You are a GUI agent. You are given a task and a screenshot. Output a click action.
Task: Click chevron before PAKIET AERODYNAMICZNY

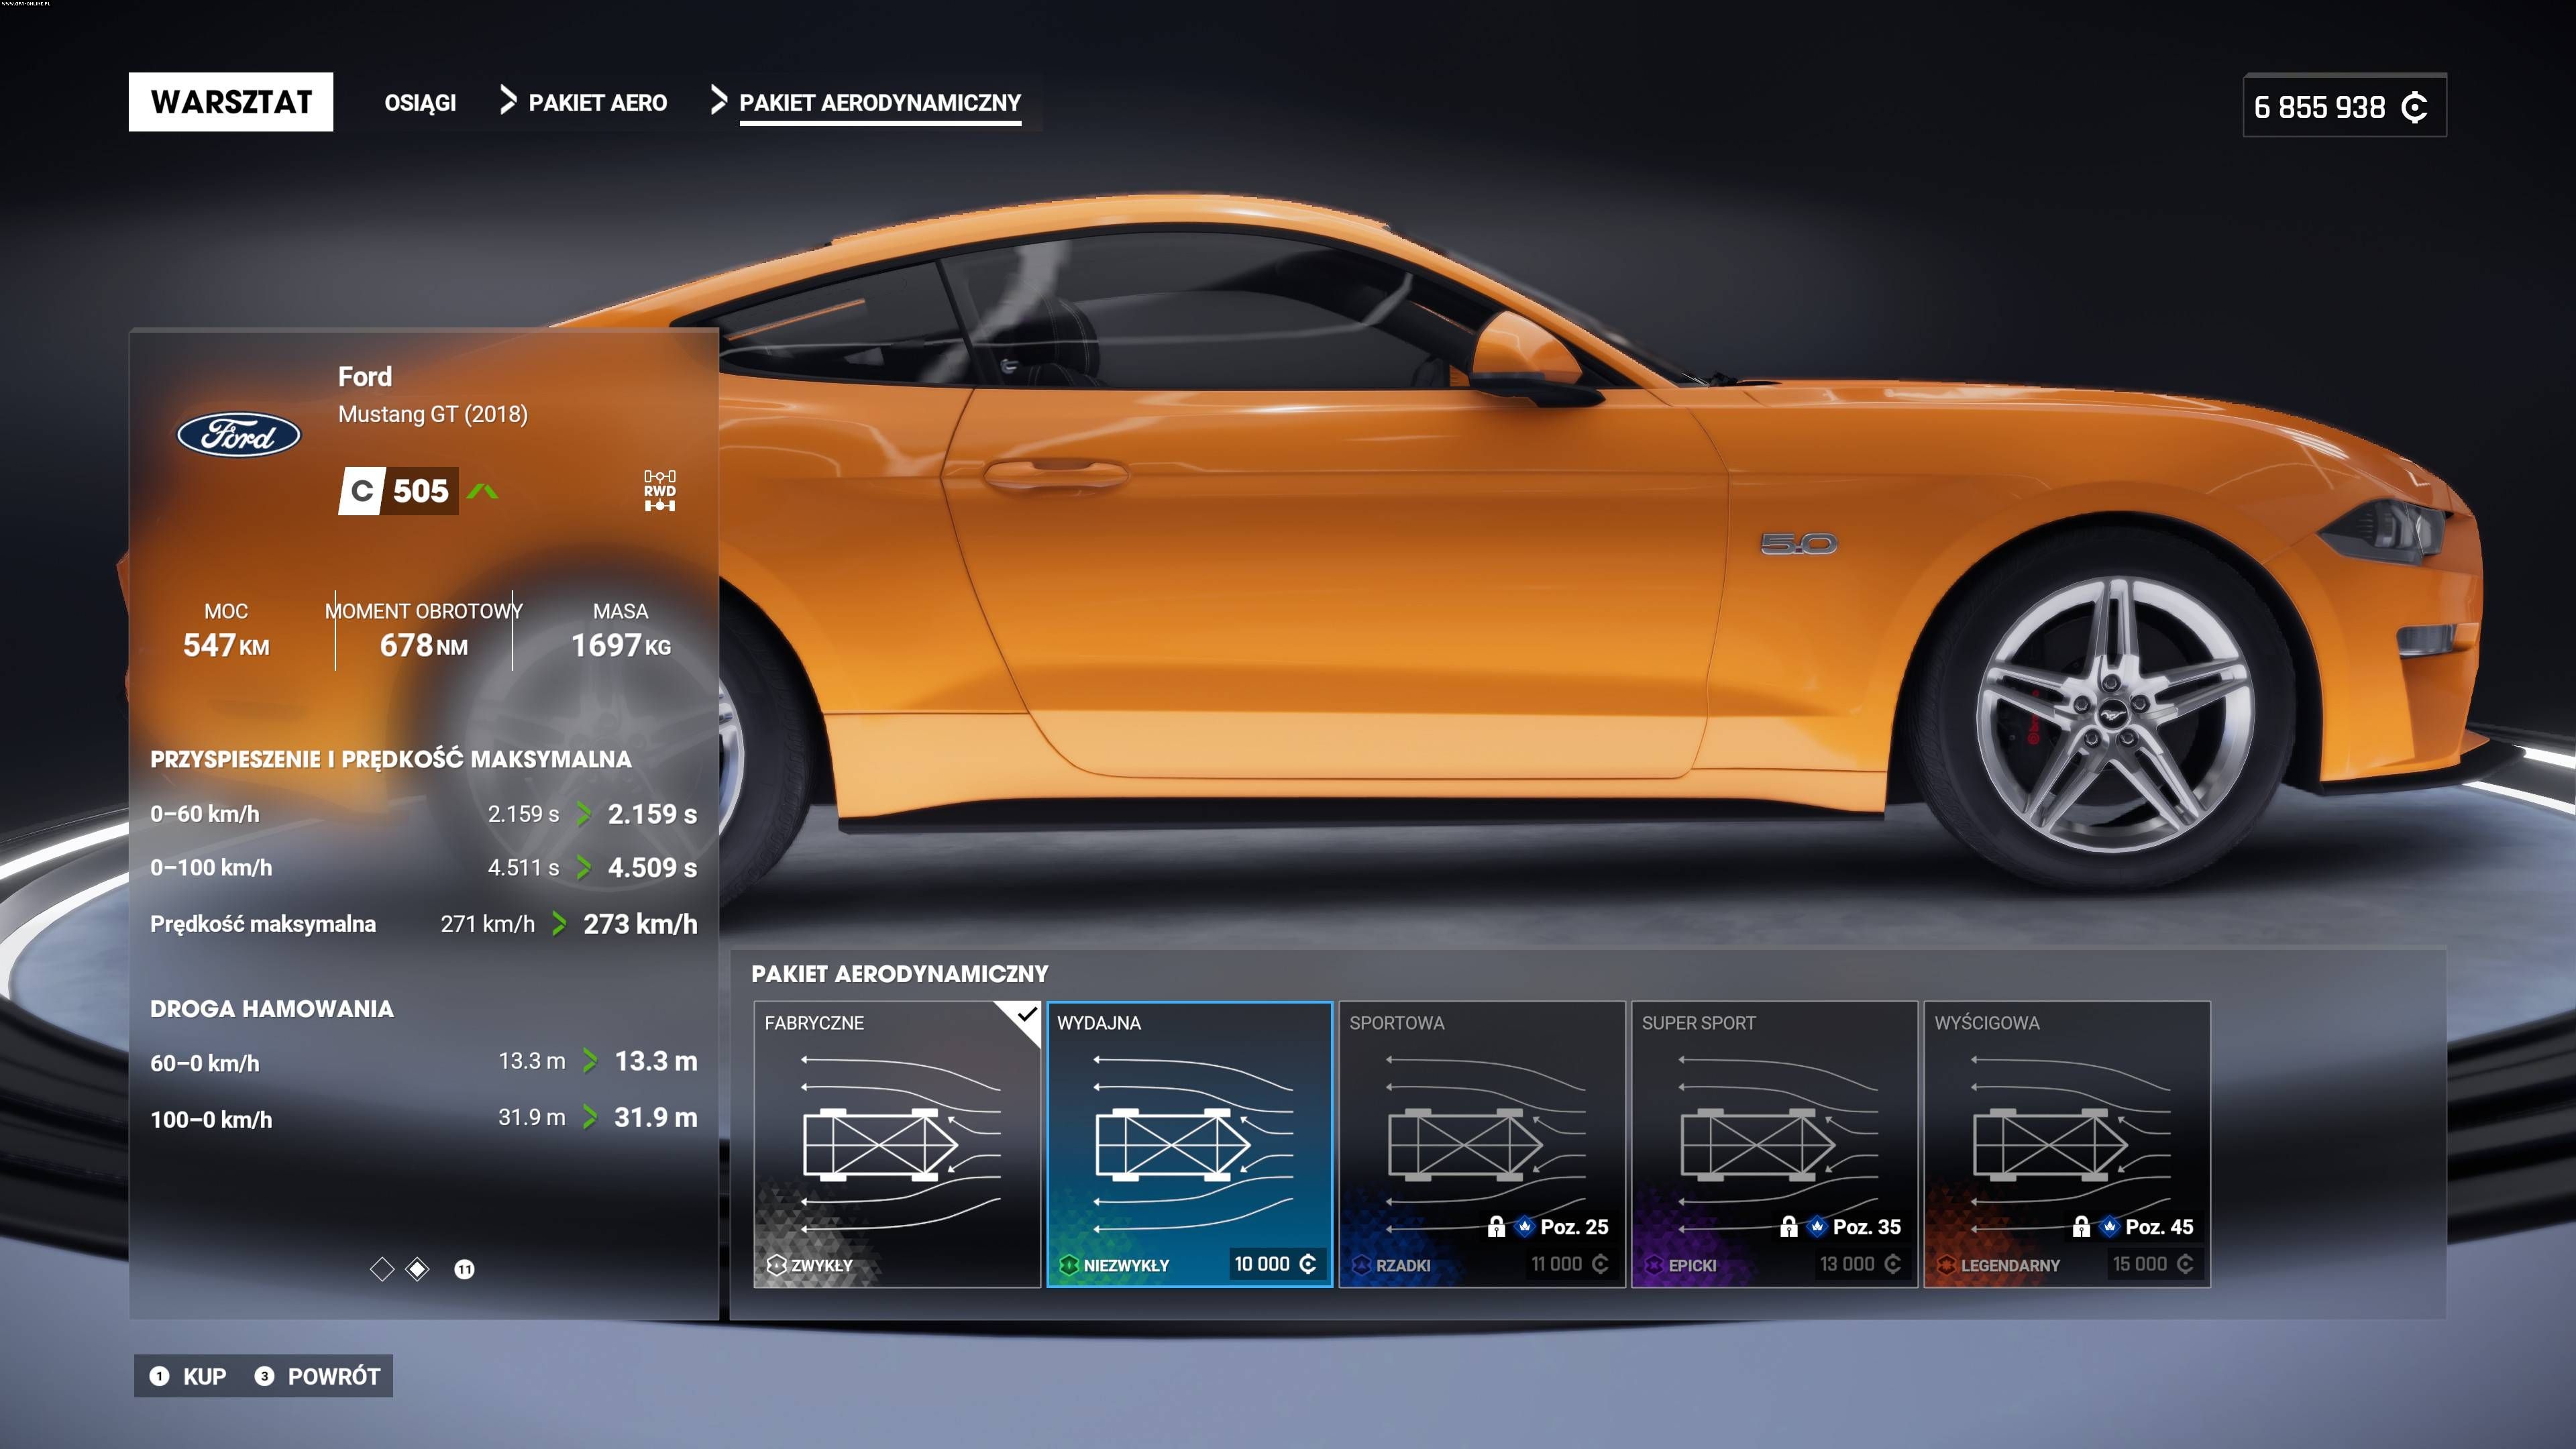point(718,101)
